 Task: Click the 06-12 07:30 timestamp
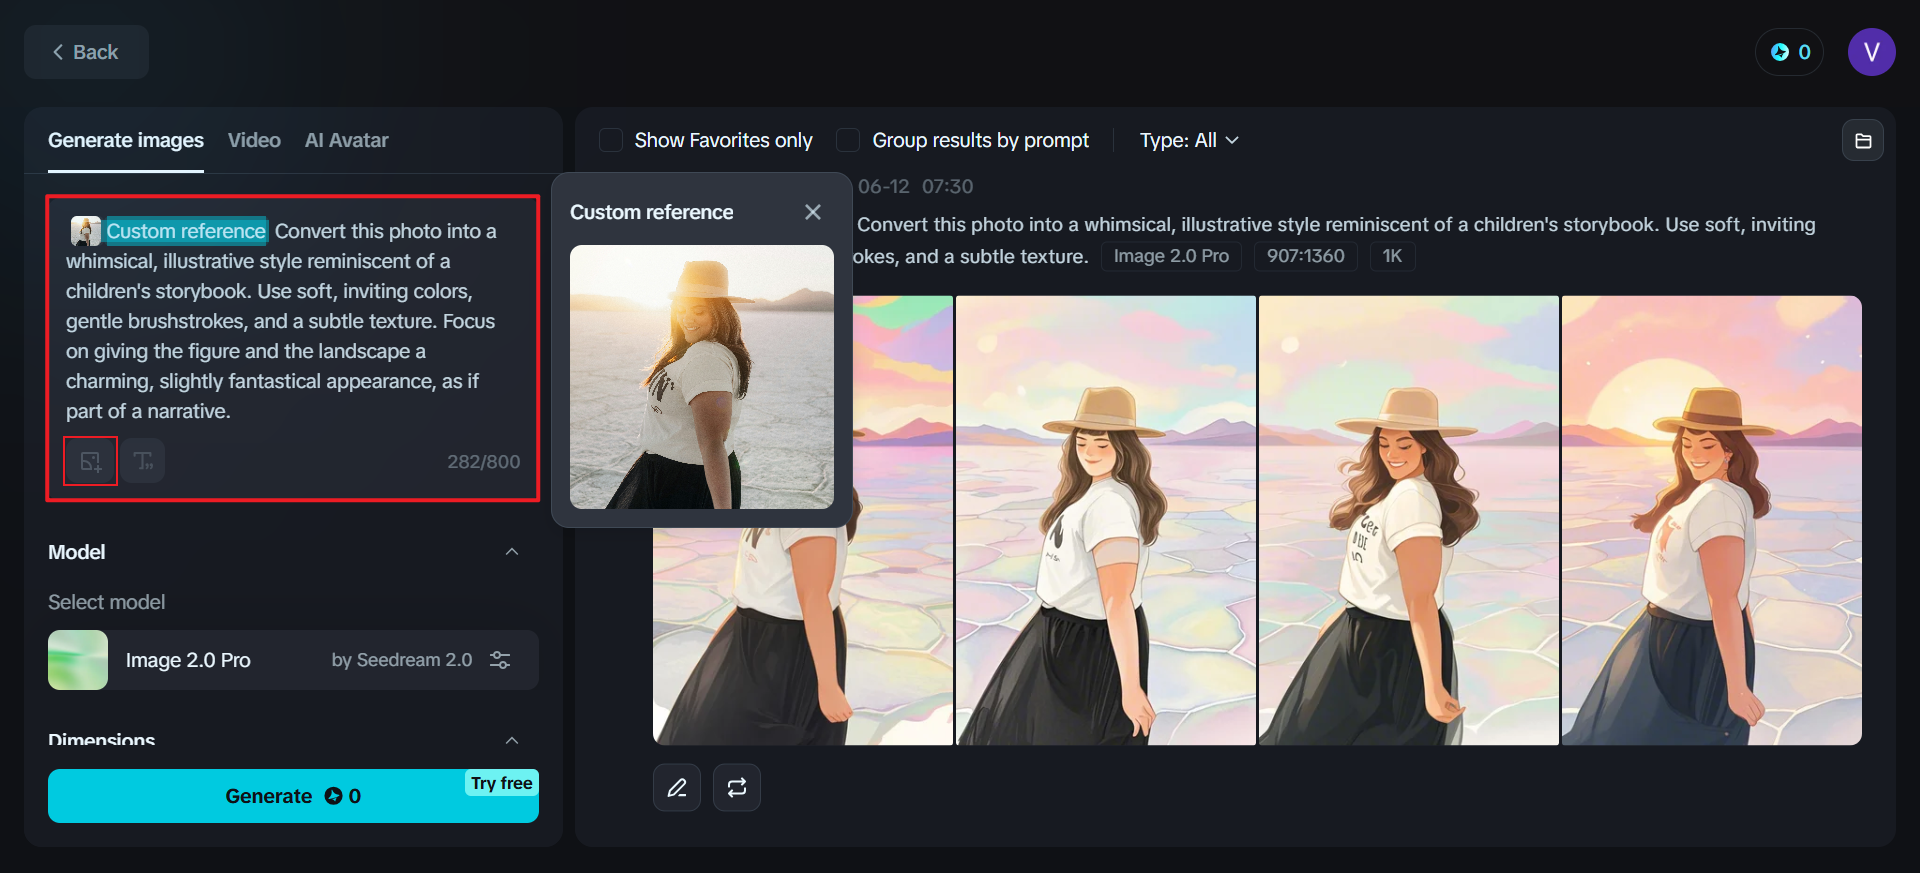point(915,186)
